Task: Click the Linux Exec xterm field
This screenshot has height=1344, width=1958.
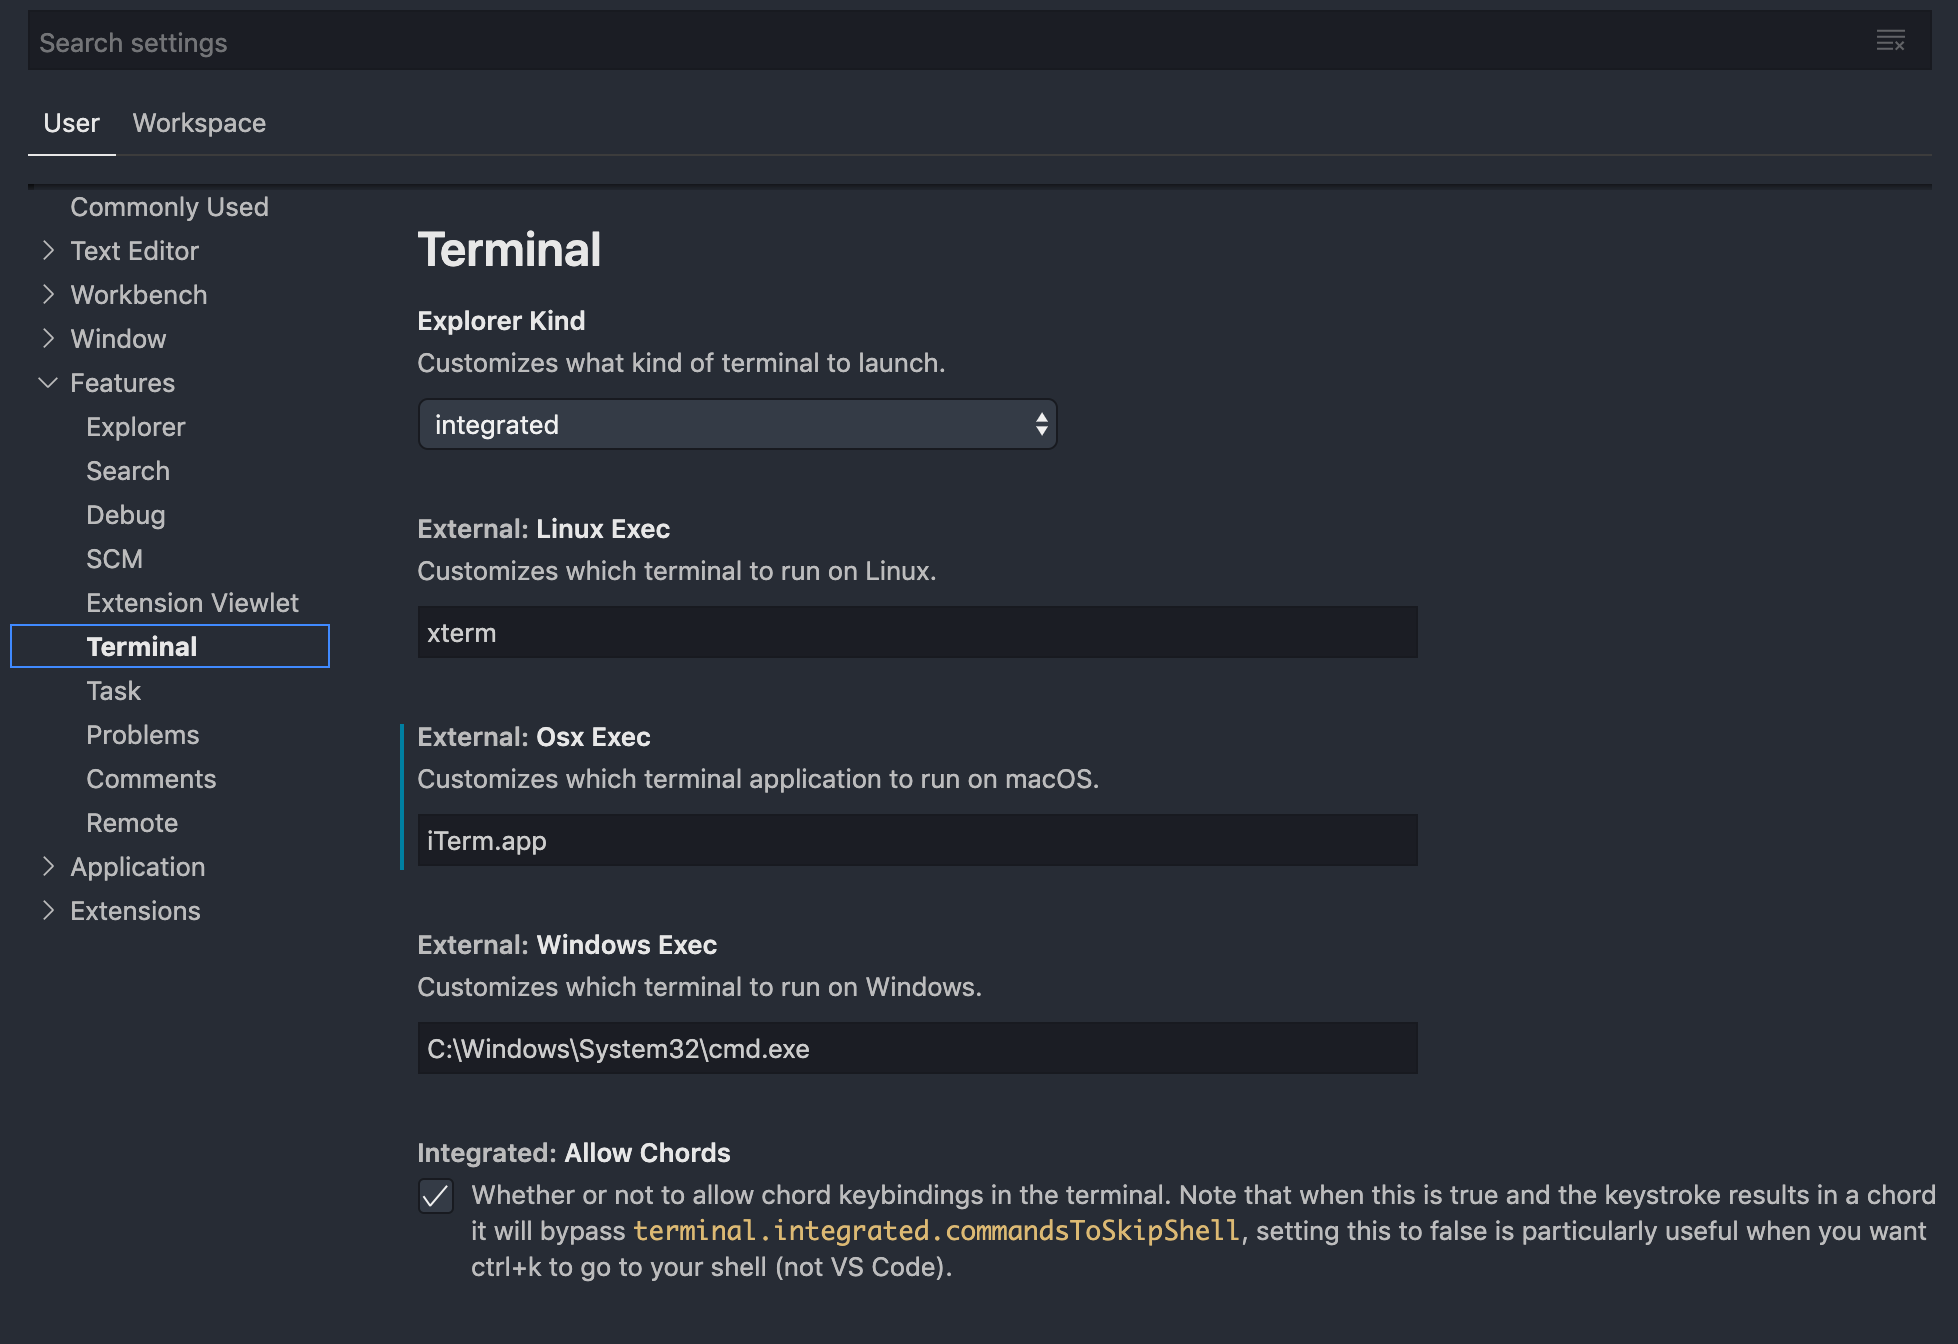Action: tap(917, 632)
